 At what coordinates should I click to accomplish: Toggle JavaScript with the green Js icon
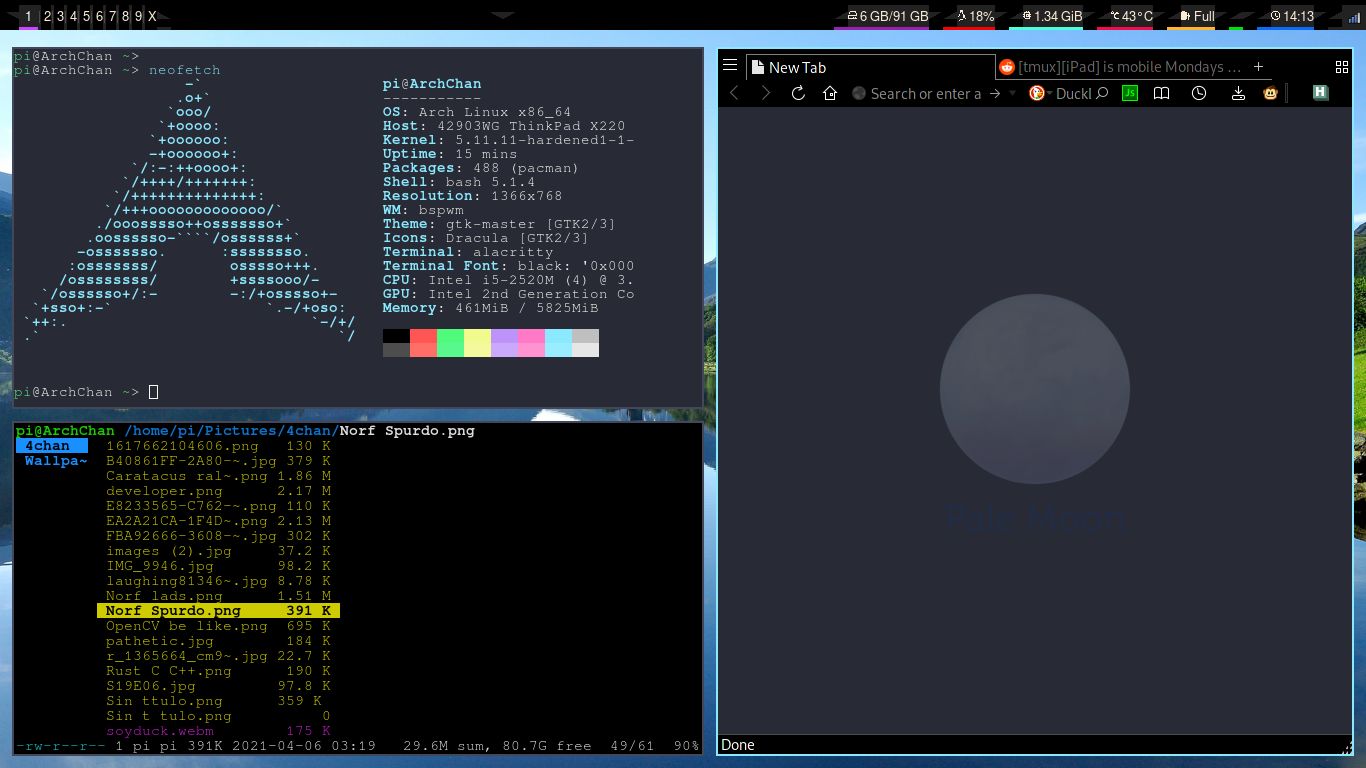point(1130,92)
